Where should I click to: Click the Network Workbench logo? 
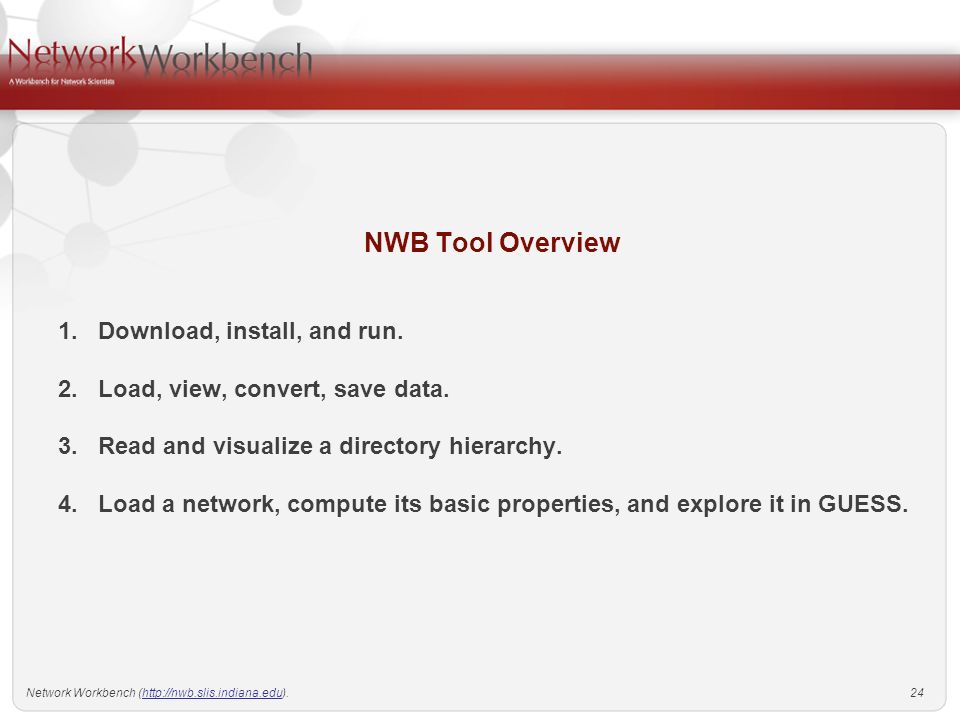click(160, 60)
